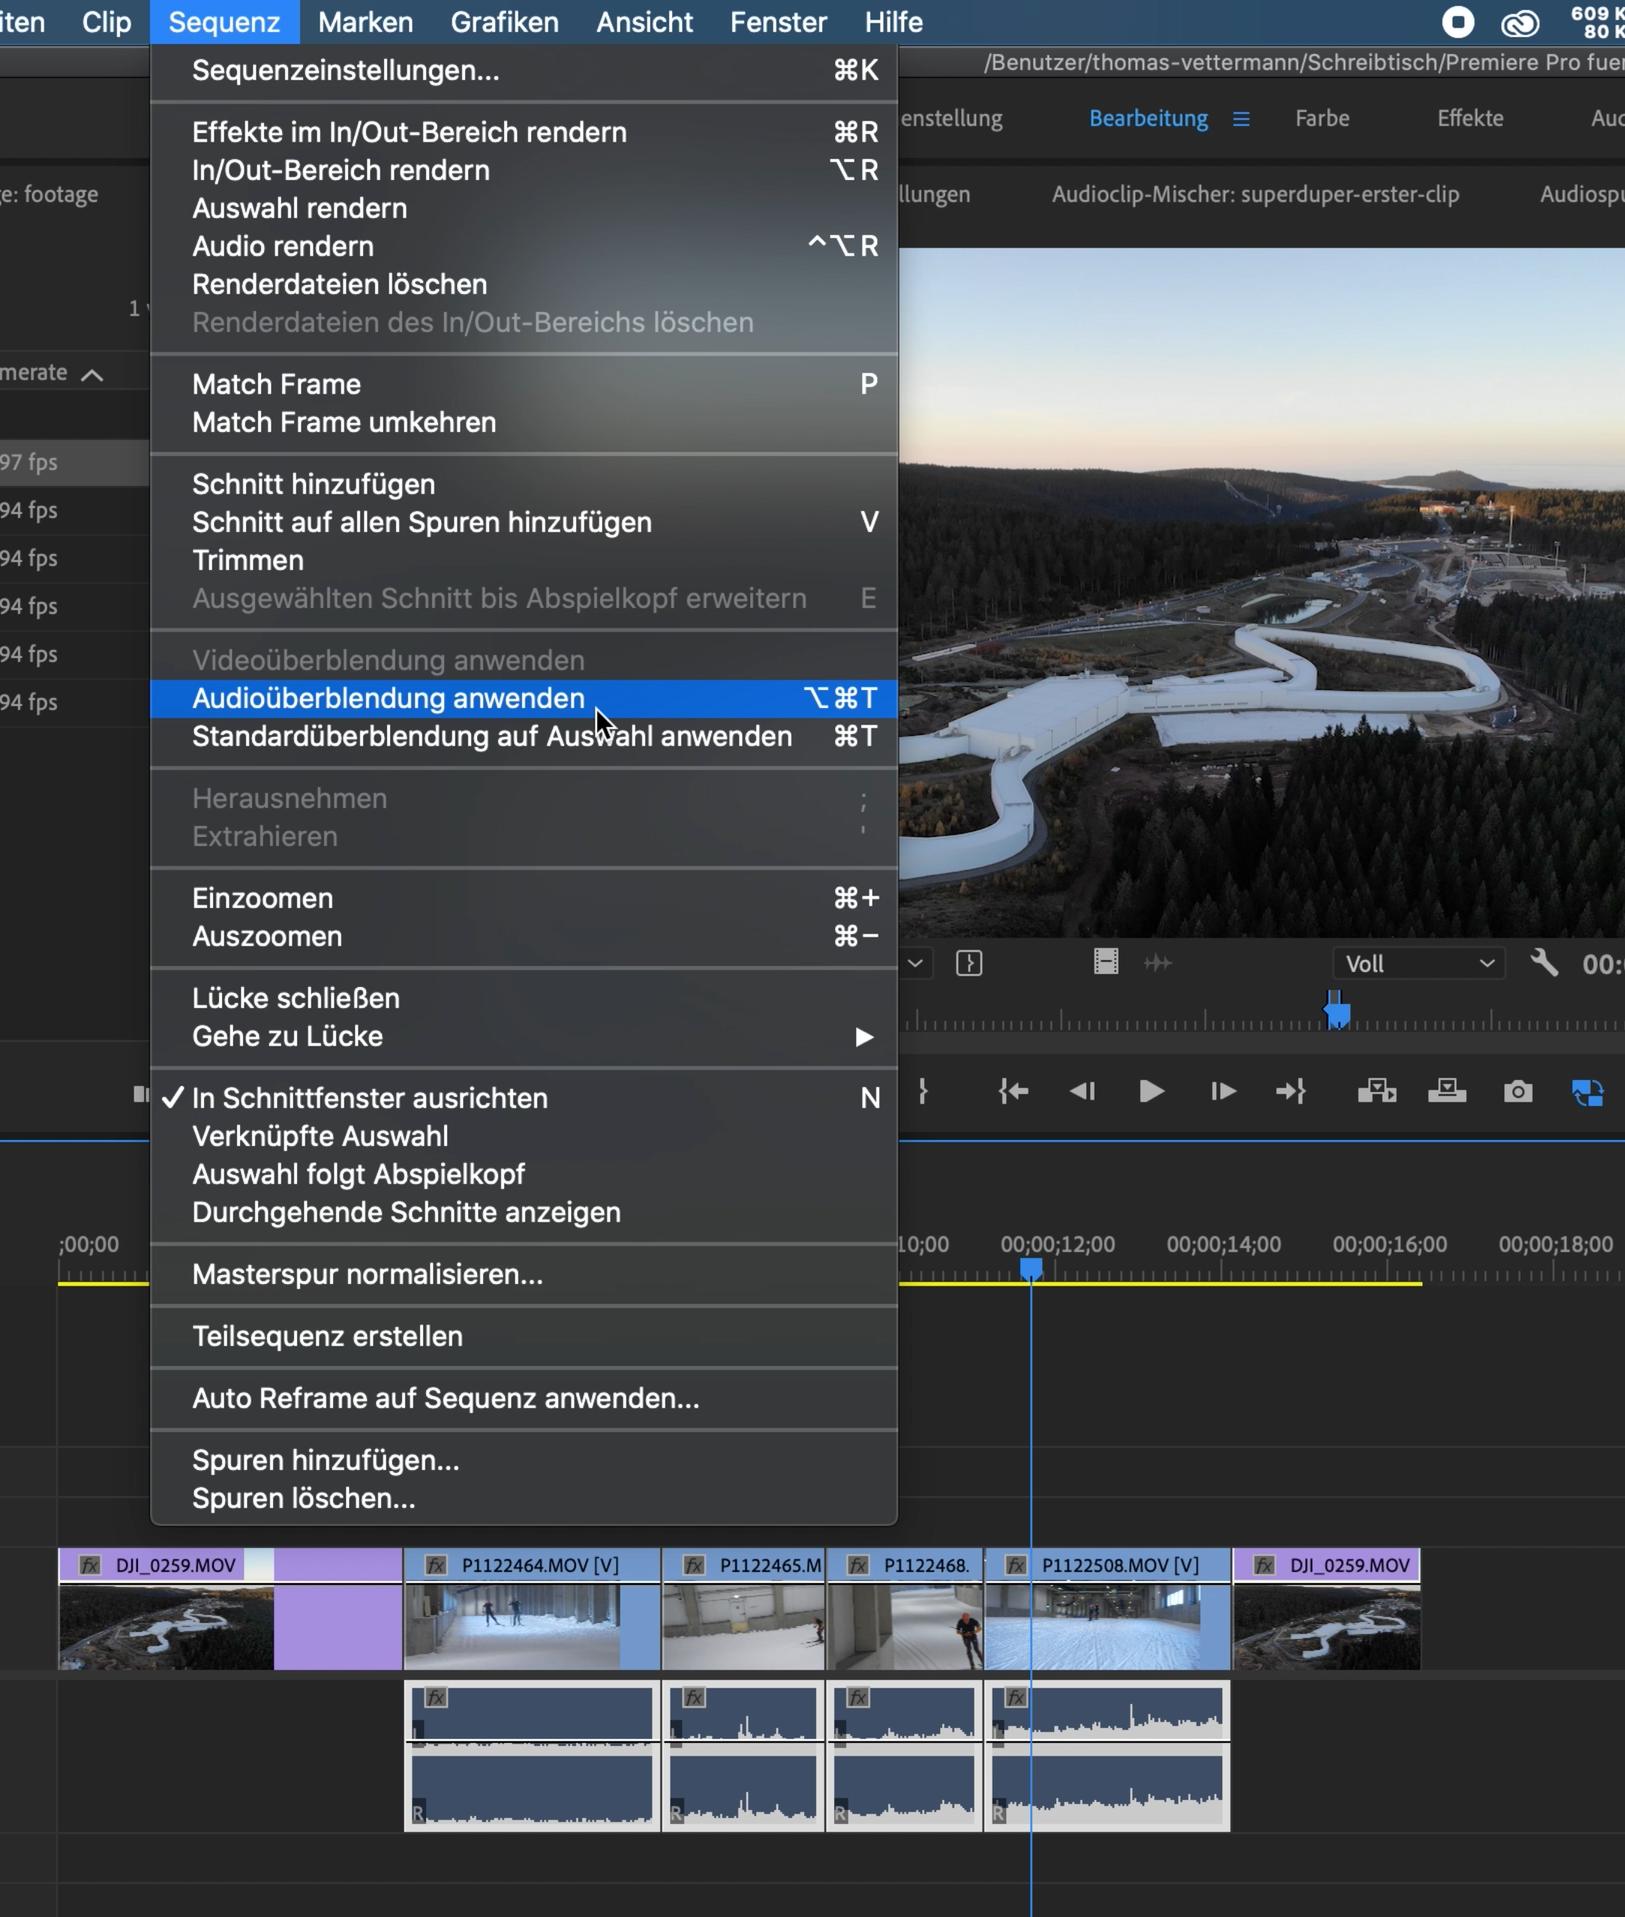
Task: Click the Go to Out point icon
Action: (1290, 1091)
